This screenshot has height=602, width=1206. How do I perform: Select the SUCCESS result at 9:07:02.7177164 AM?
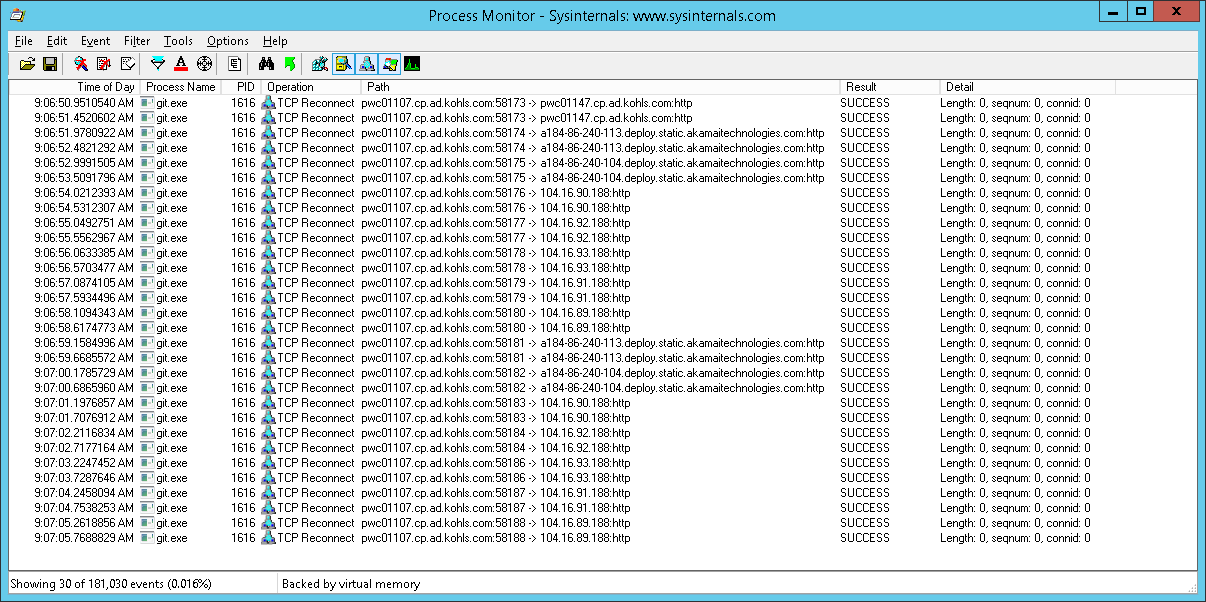point(865,448)
